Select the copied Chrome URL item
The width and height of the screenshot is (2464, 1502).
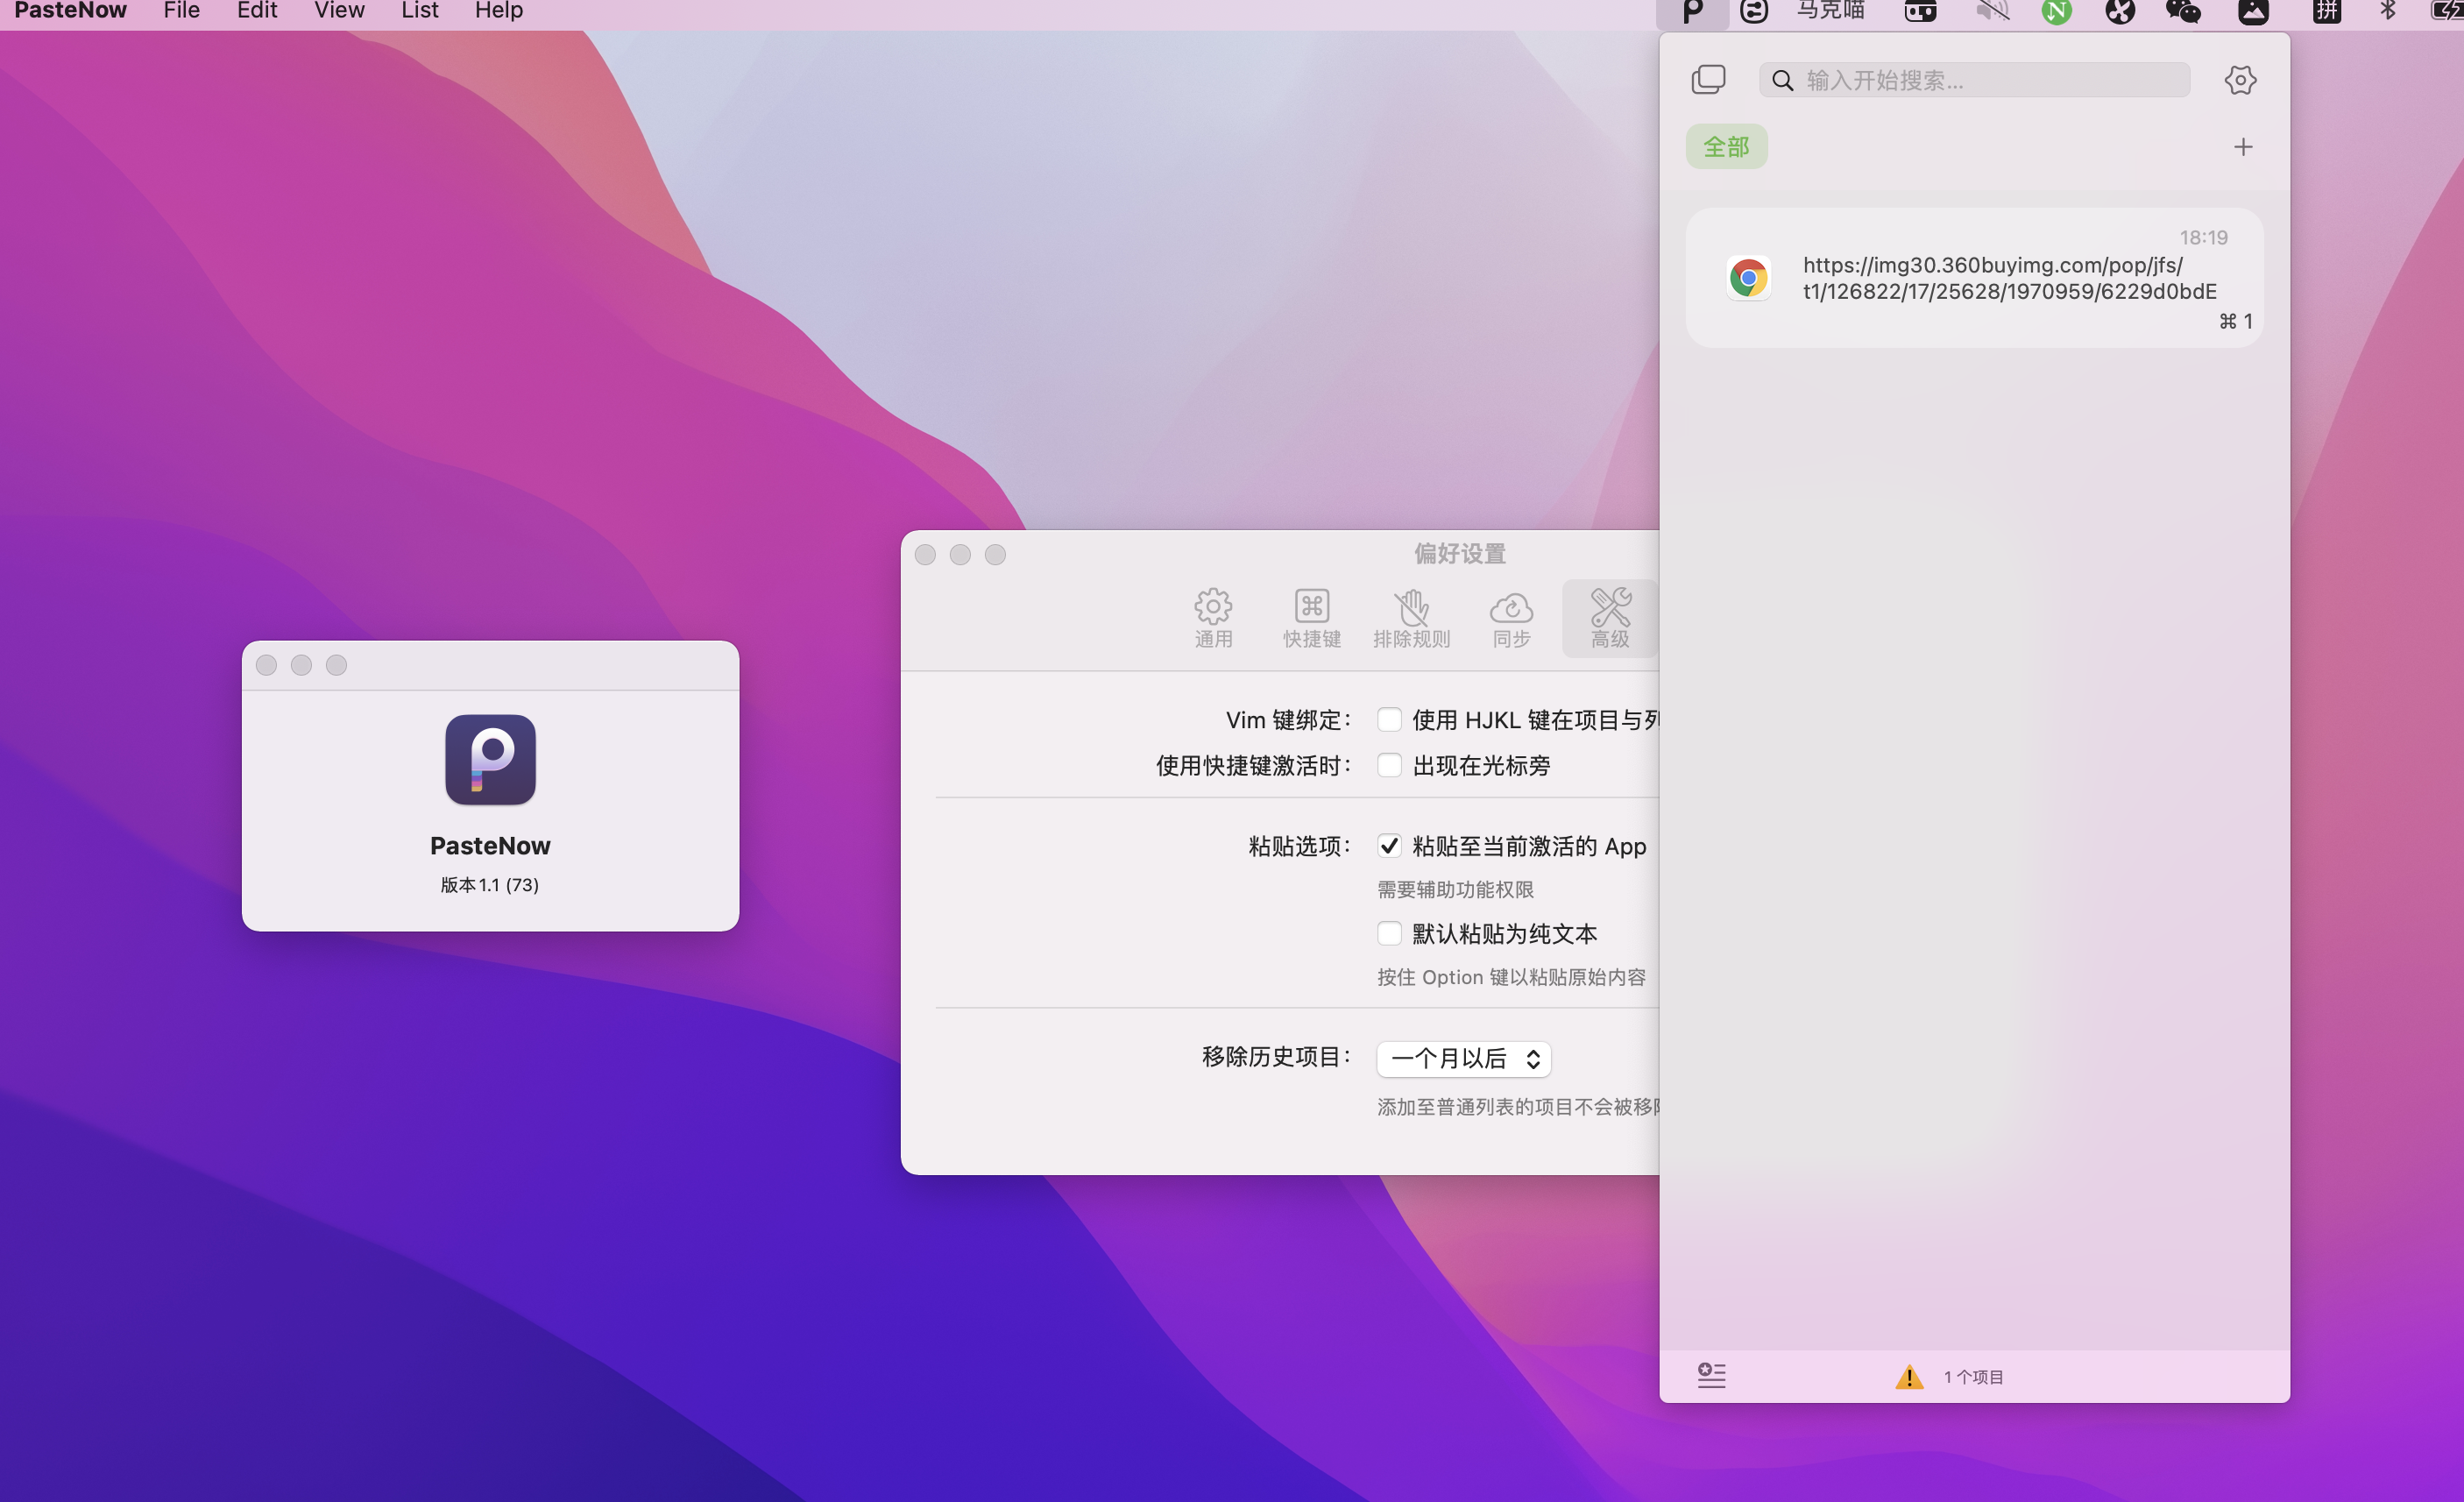click(1974, 278)
